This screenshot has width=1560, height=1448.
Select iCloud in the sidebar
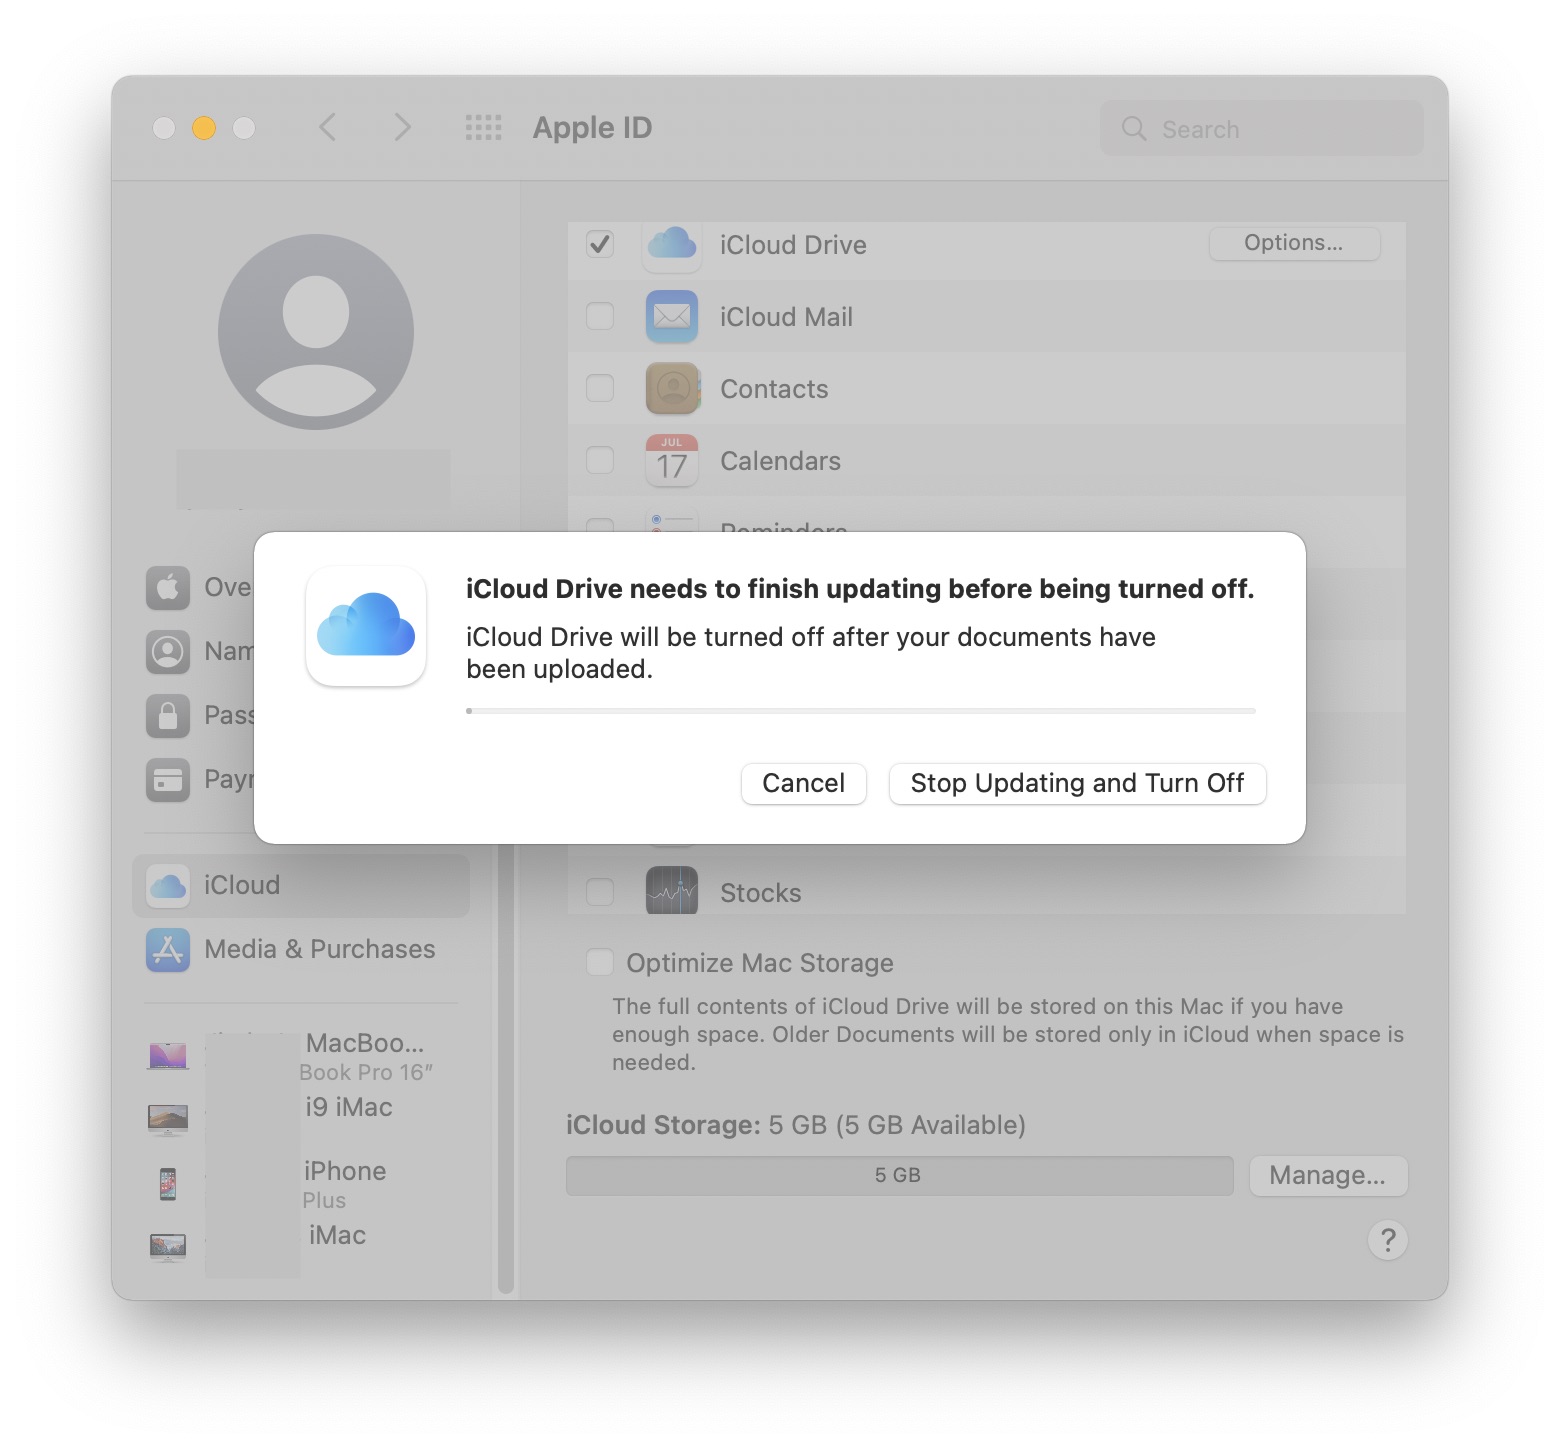tap(300, 886)
